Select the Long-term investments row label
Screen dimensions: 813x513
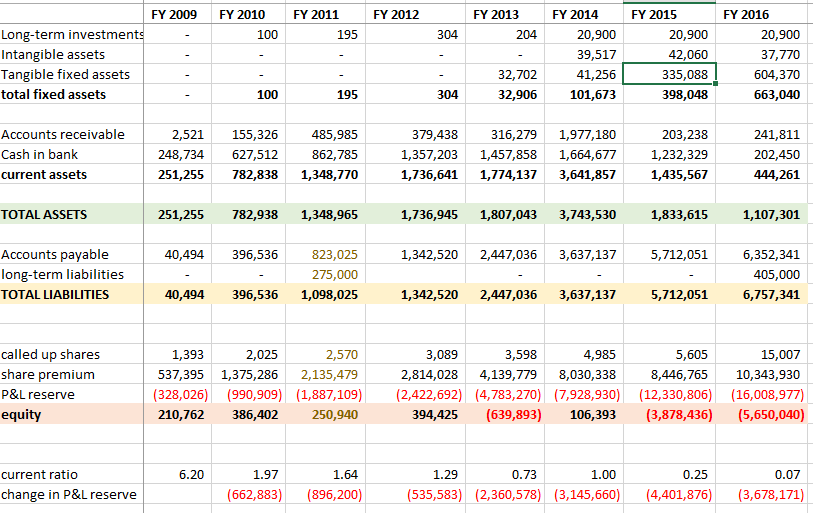point(71,35)
